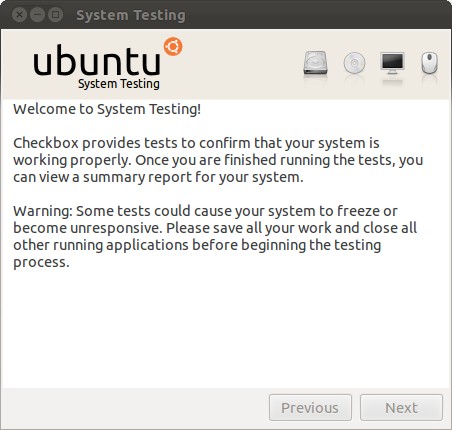452x430 pixels.
Task: Click the word 'process.' in warning text
Action: [41, 262]
